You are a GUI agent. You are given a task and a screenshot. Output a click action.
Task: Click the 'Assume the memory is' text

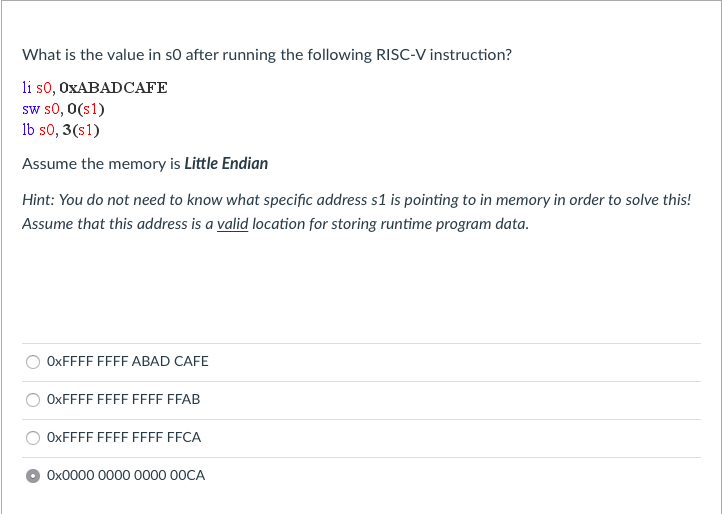pyautogui.click(x=101, y=164)
